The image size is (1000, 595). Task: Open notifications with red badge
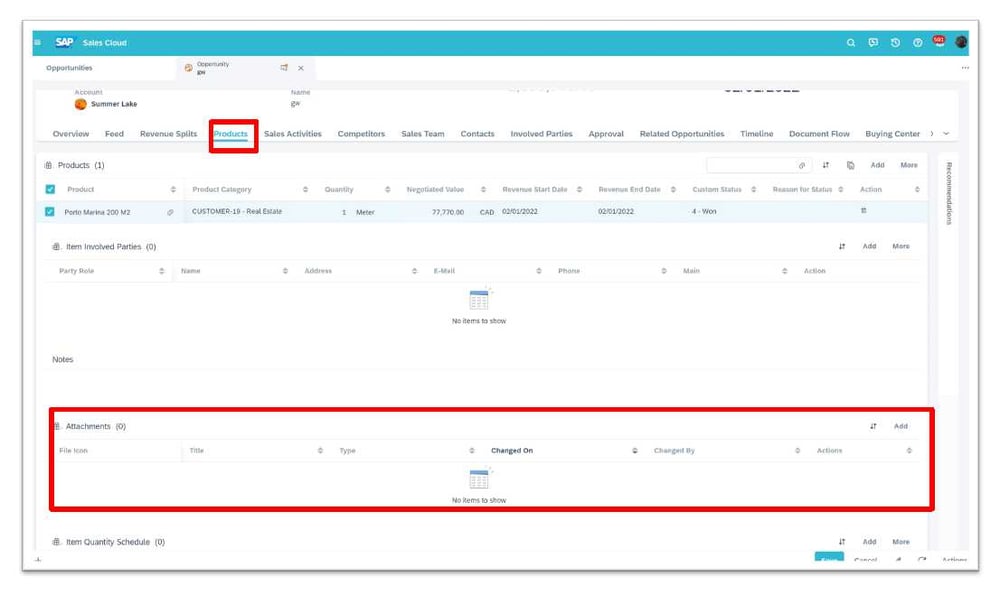point(939,41)
